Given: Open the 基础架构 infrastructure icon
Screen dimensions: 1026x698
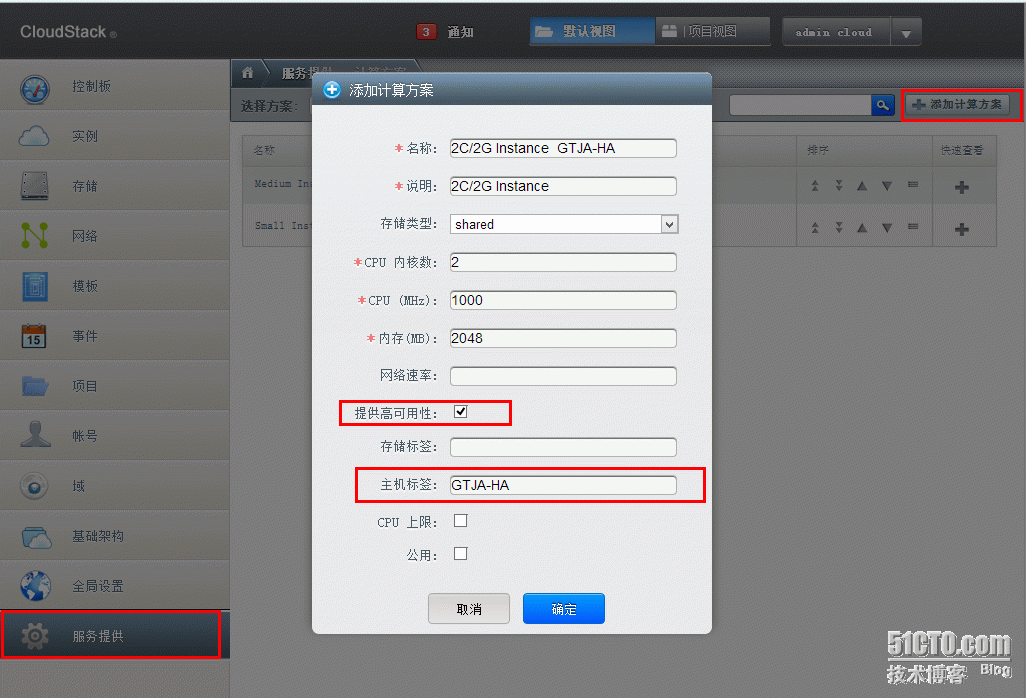Looking at the screenshot, I should click(36, 536).
